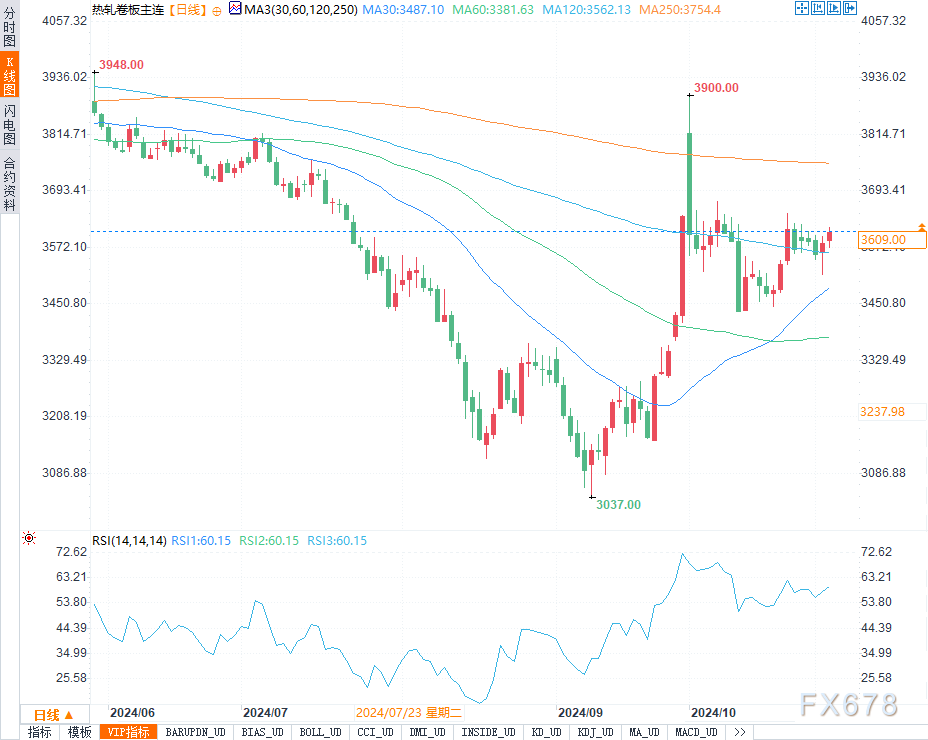
Task: Switch to the 模板 tab
Action: pyautogui.click(x=79, y=732)
